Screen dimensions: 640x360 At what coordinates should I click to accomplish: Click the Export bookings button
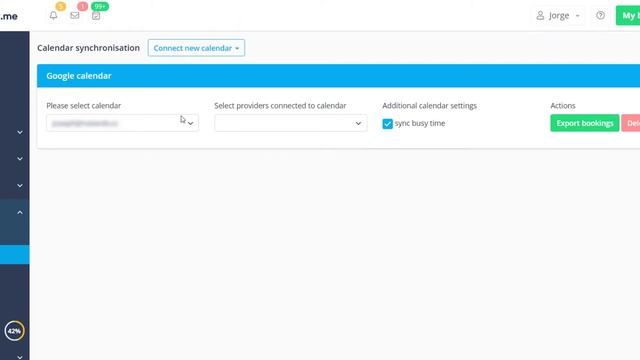click(584, 123)
